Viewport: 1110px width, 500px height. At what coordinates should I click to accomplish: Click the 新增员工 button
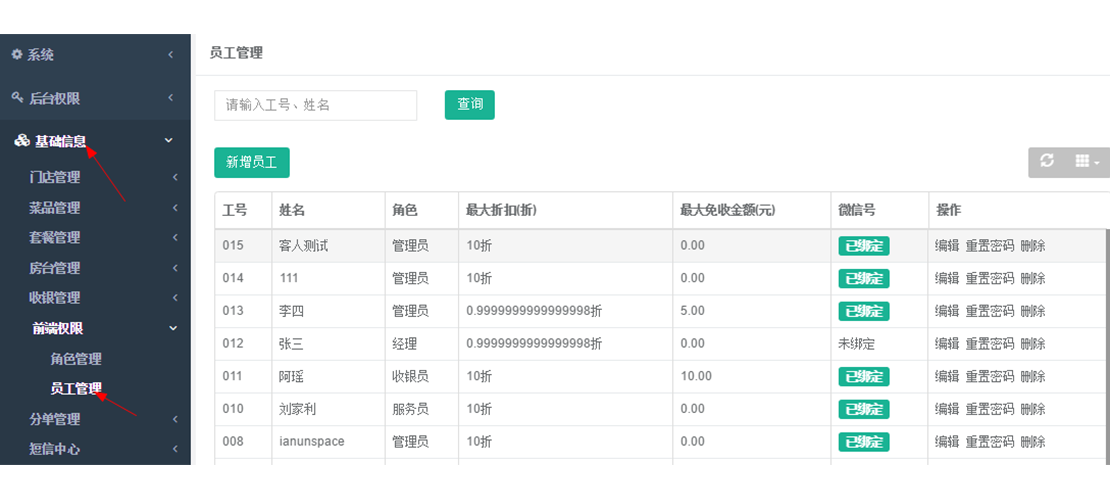(x=250, y=162)
